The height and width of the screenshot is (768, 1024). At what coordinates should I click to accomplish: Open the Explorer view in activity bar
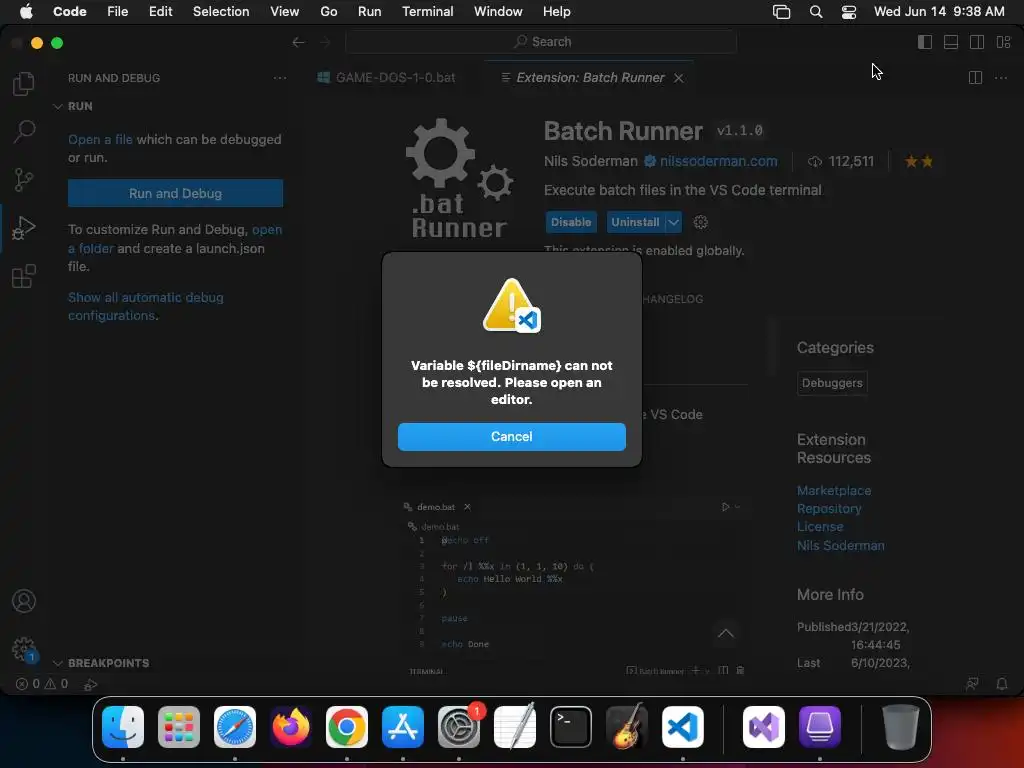24,84
